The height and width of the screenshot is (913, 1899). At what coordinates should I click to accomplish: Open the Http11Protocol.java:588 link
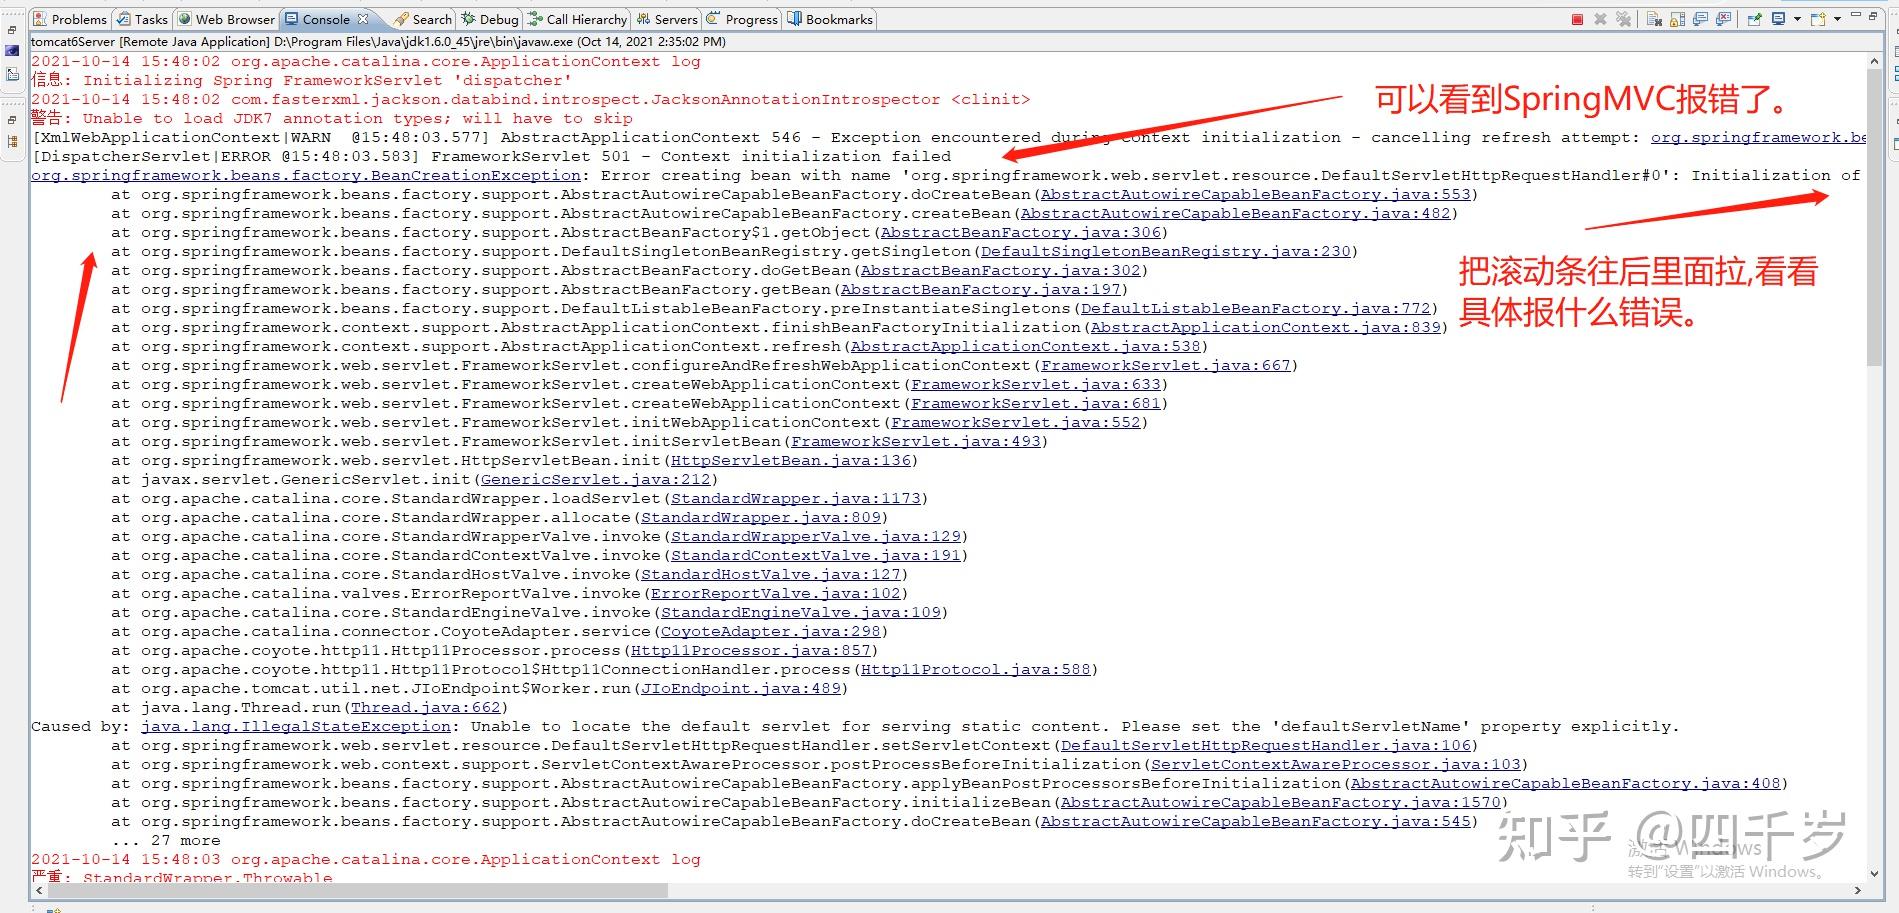coord(976,669)
